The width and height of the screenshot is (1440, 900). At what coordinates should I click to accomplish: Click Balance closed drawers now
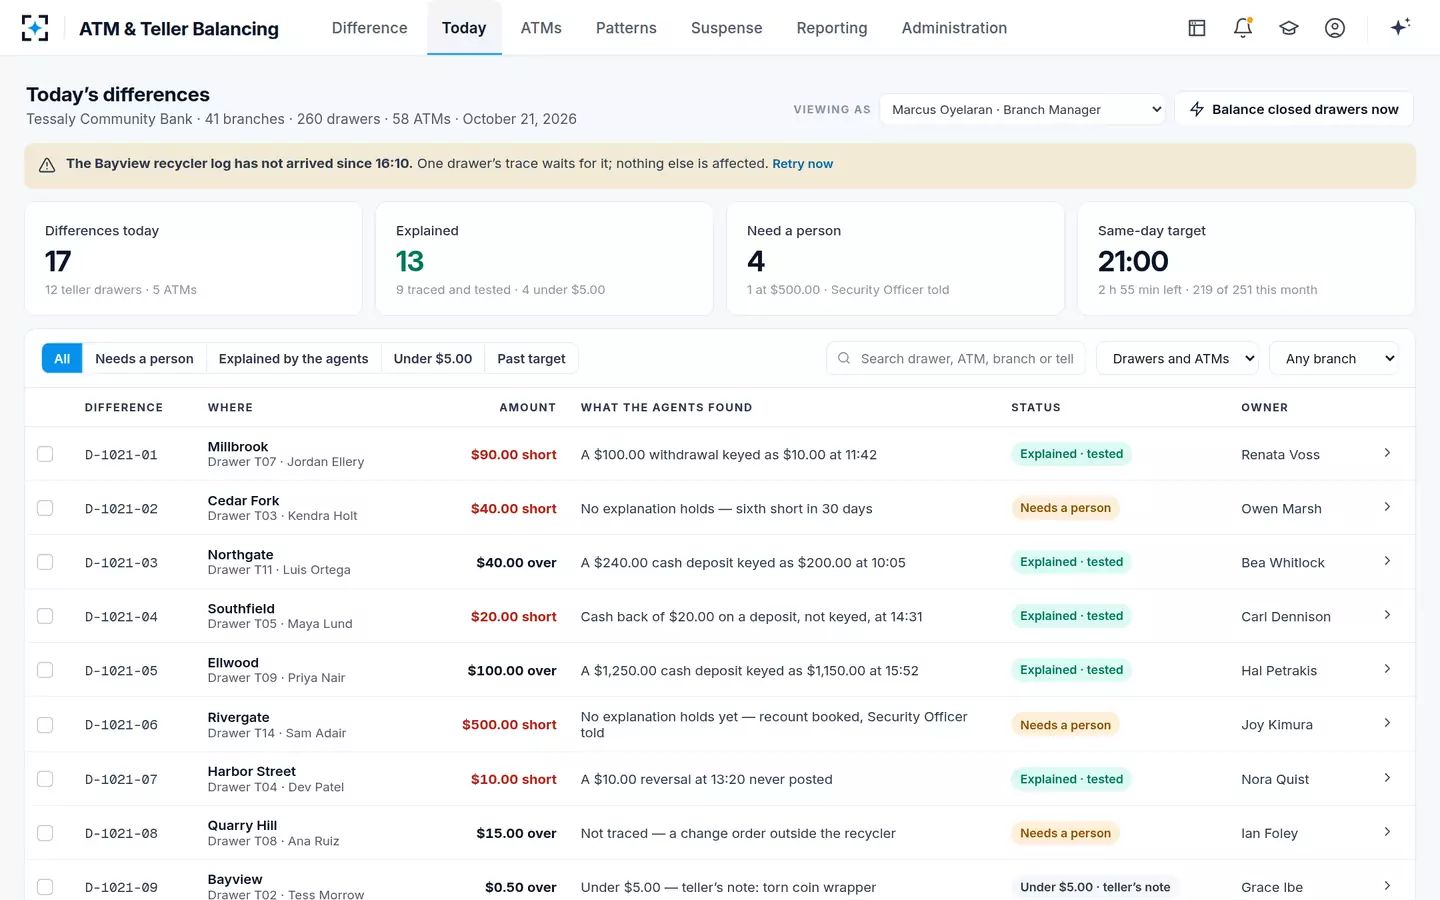coord(1294,109)
